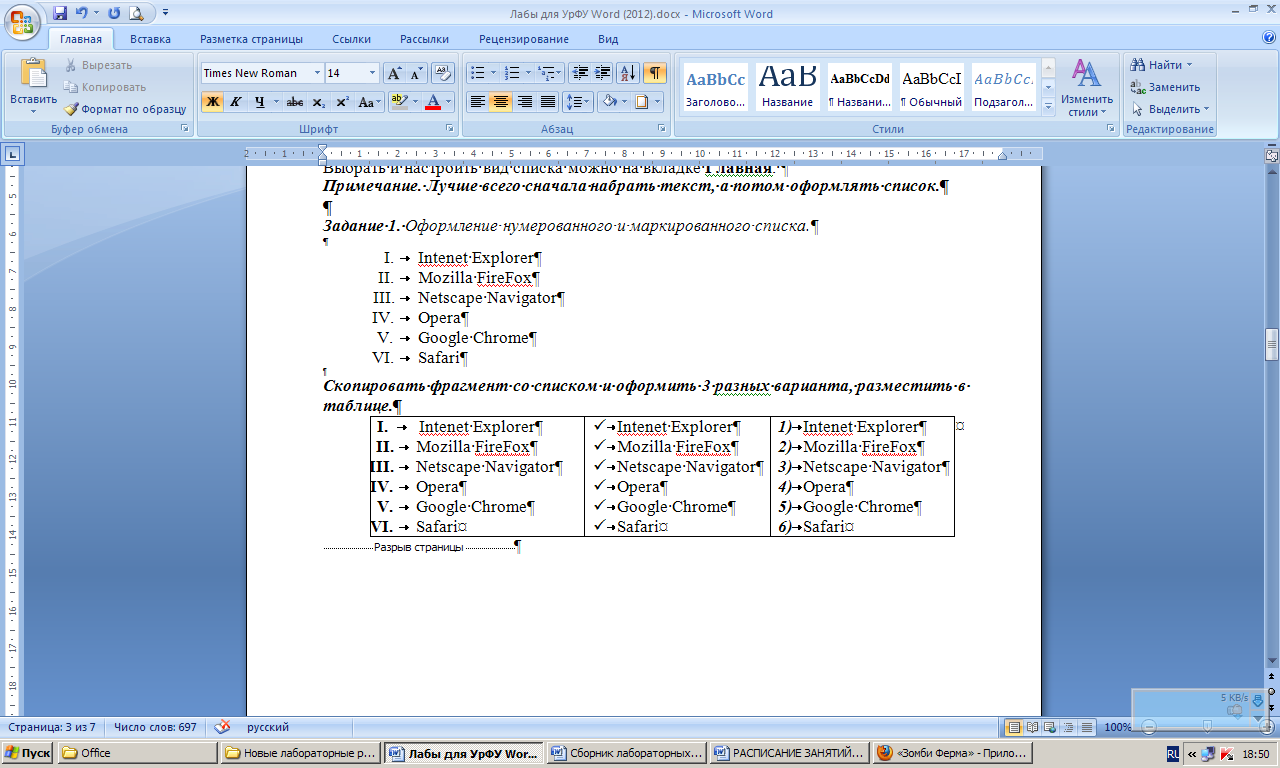Clear formatting with the eraser icon
This screenshot has width=1280, height=768.
click(444, 73)
